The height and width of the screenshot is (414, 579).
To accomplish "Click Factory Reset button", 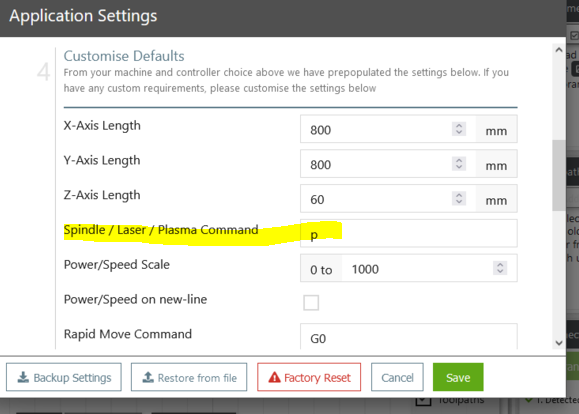I will 309,377.
